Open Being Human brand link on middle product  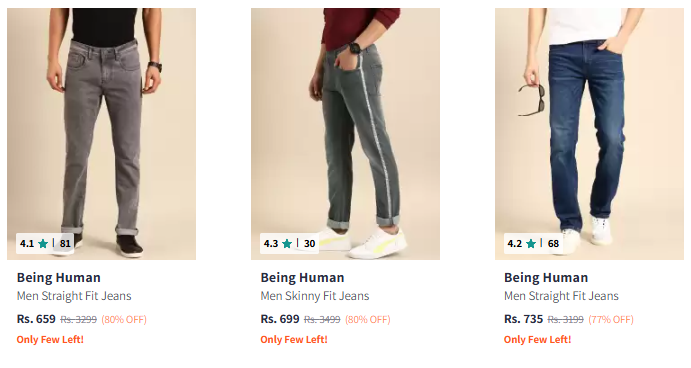tap(302, 278)
